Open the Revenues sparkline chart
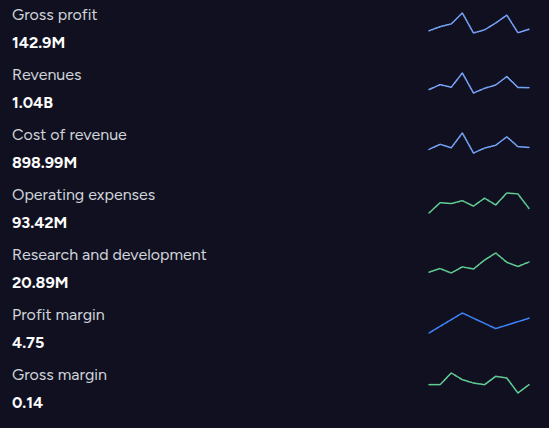Image resolution: width=549 pixels, height=428 pixels. pos(479,83)
